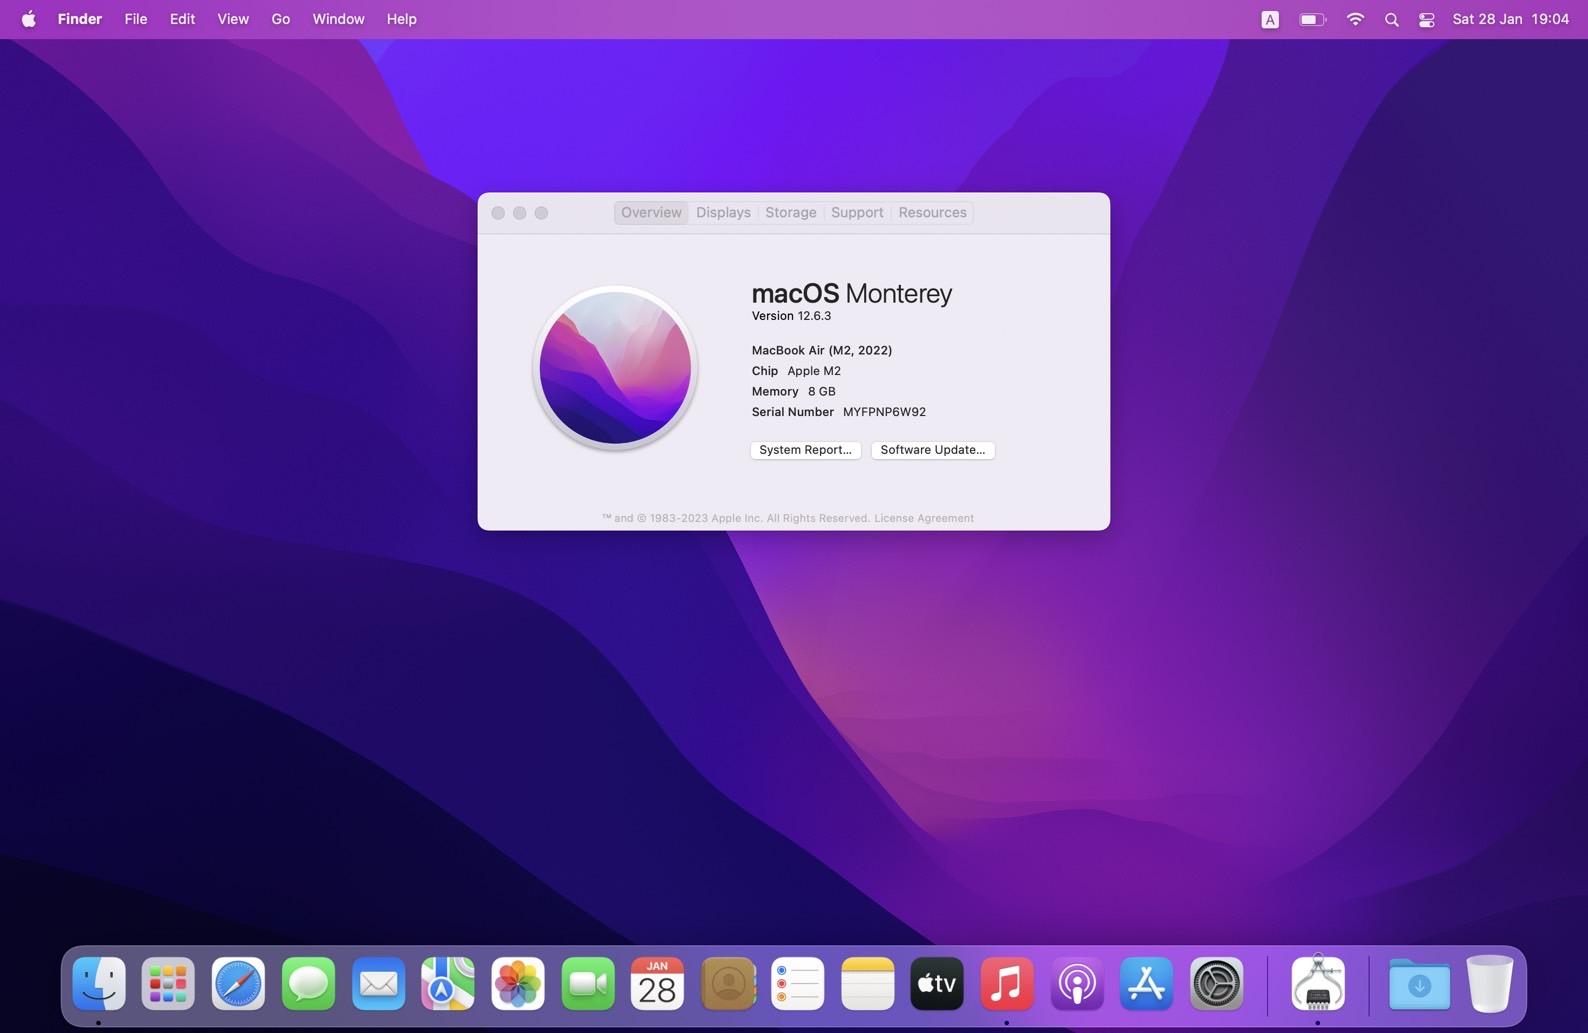
Task: Open FaceTime from the Dock
Action: click(x=588, y=984)
